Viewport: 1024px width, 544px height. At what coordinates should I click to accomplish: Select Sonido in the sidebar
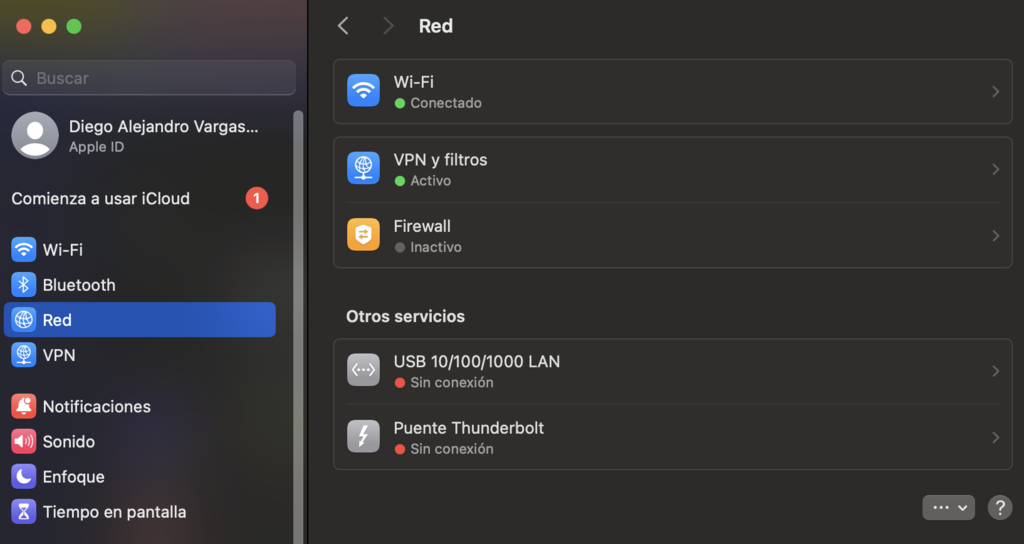click(68, 442)
